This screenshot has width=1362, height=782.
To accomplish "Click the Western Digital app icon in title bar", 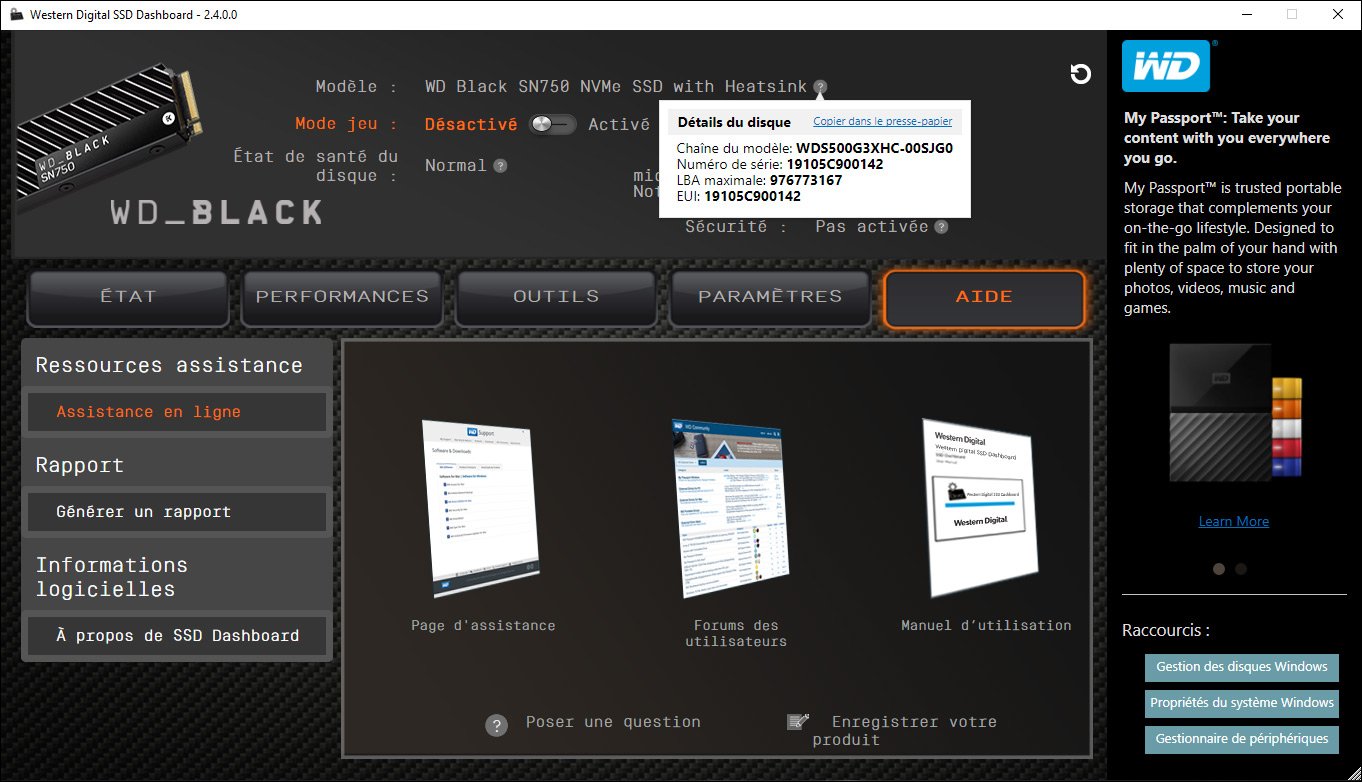I will [x=16, y=15].
